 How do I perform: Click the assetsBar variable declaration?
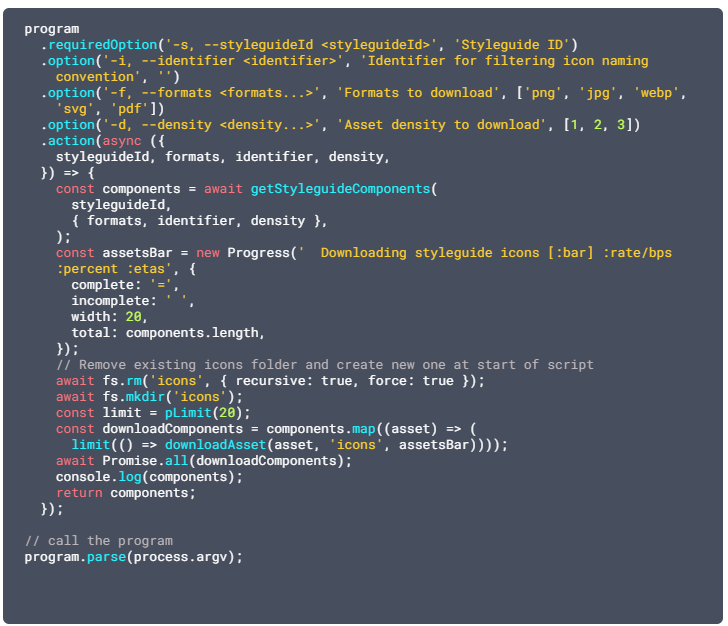pos(137,253)
